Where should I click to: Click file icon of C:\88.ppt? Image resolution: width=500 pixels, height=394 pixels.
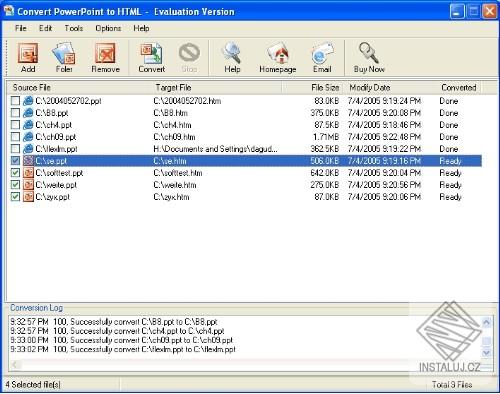pos(28,113)
